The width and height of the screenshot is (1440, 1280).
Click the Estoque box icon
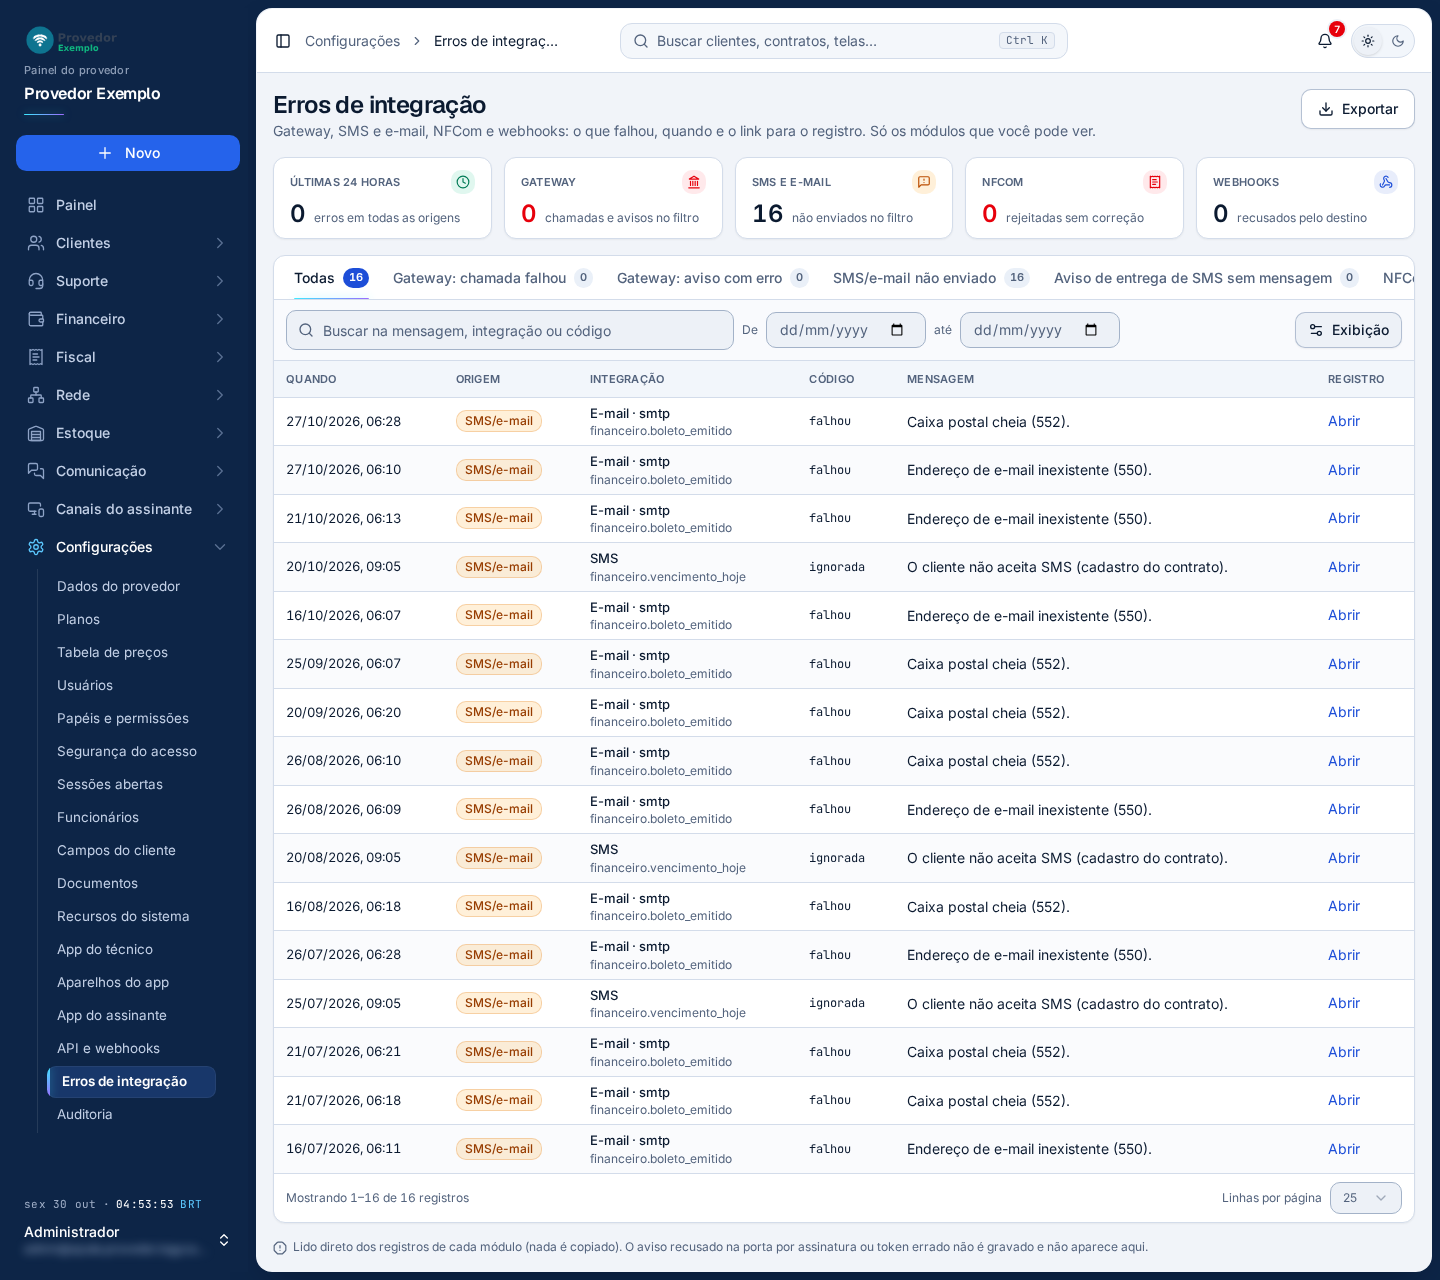point(36,433)
